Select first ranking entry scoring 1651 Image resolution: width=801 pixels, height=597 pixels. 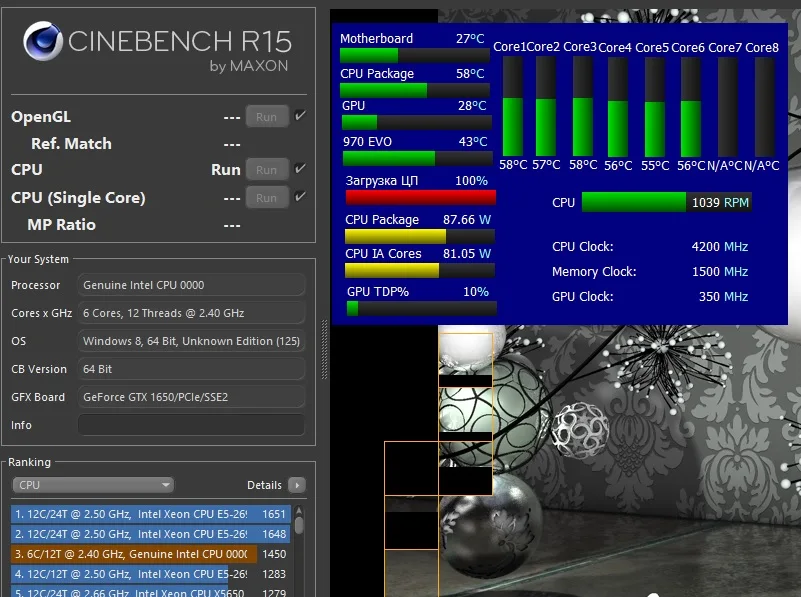151,514
